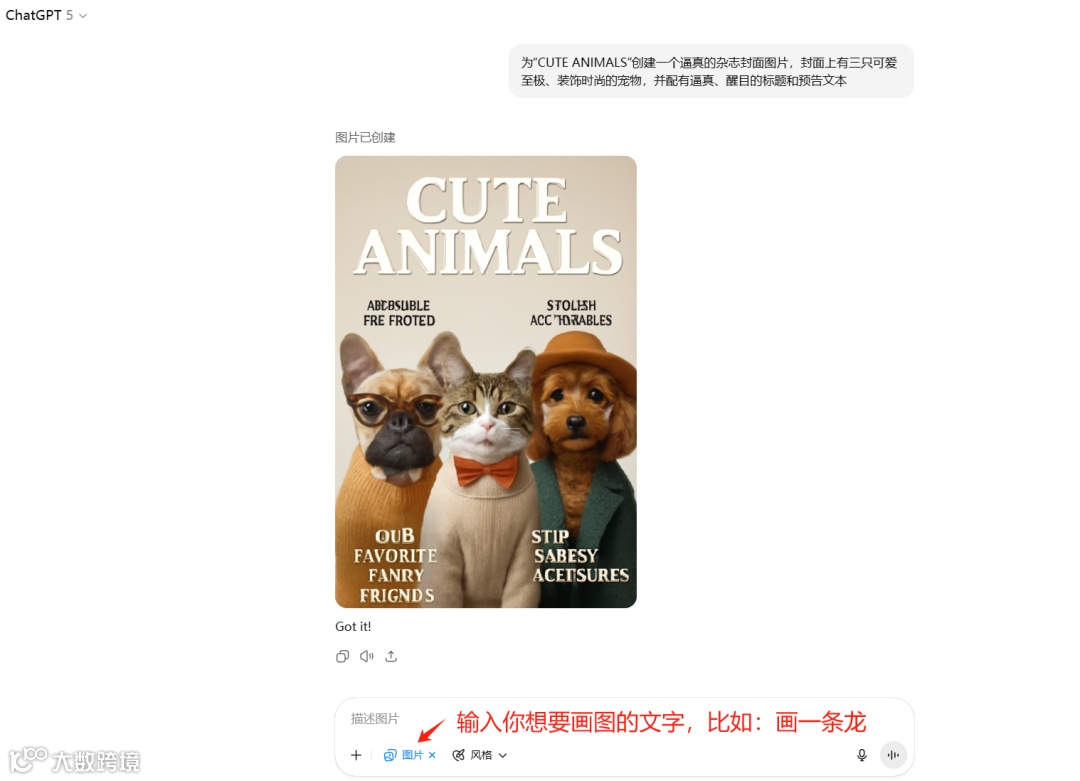The height and width of the screenshot is (781, 1080).
Task: Play response aloud with the speaker icon
Action: tap(366, 656)
